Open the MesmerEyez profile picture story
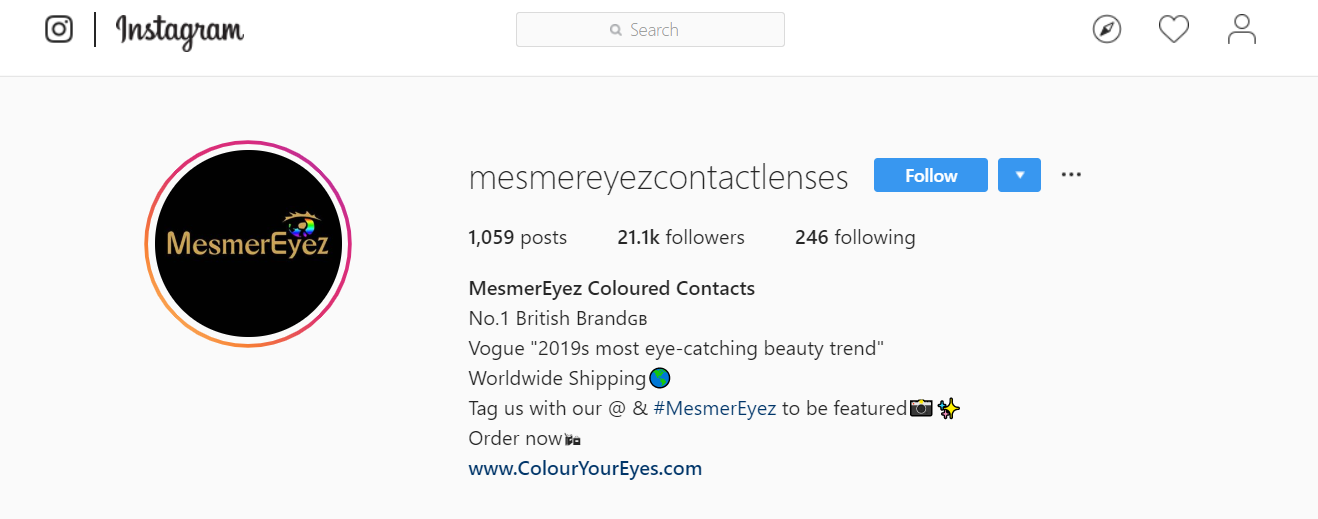This screenshot has width=1318, height=519. 247,244
